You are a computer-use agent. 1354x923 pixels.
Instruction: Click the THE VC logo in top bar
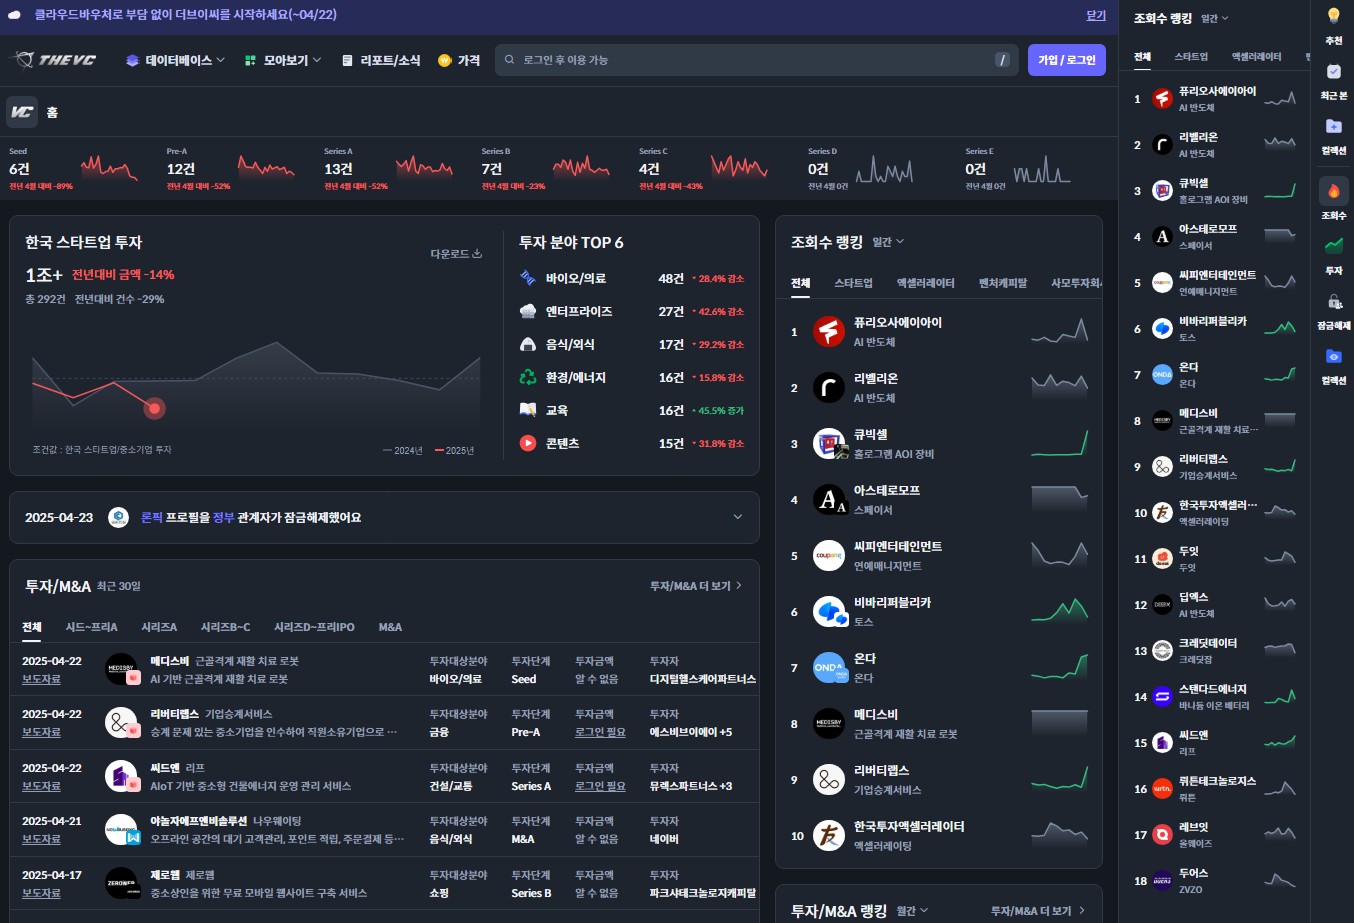coord(53,60)
